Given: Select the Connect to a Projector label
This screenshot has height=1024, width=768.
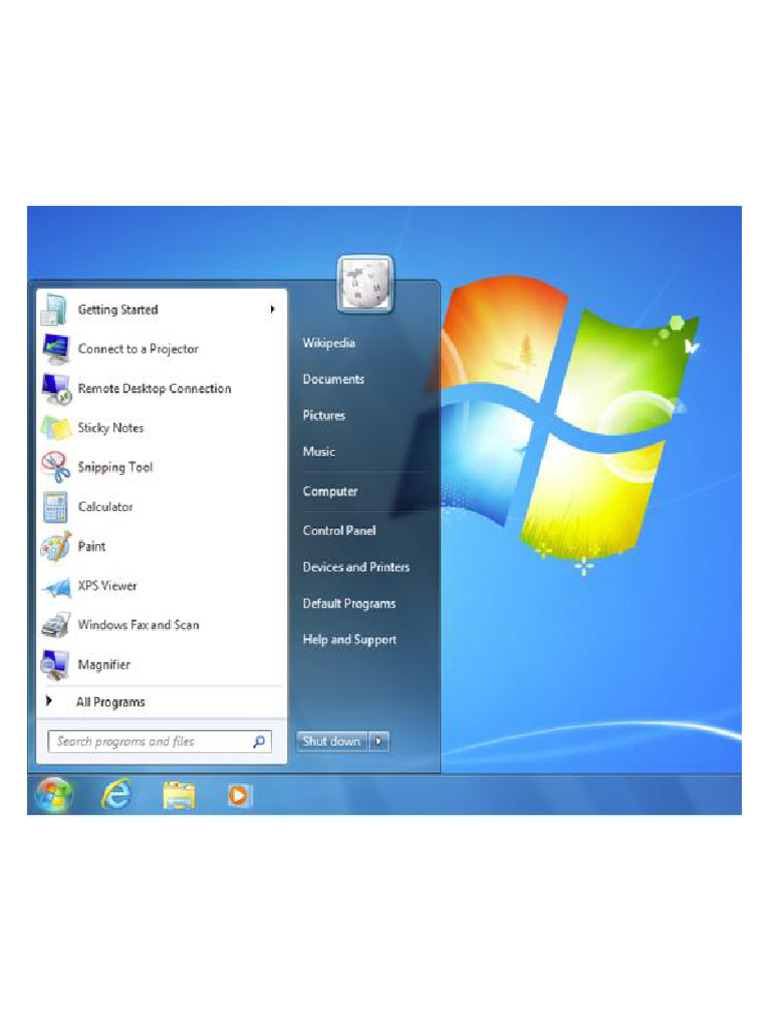Looking at the screenshot, I should 138,349.
